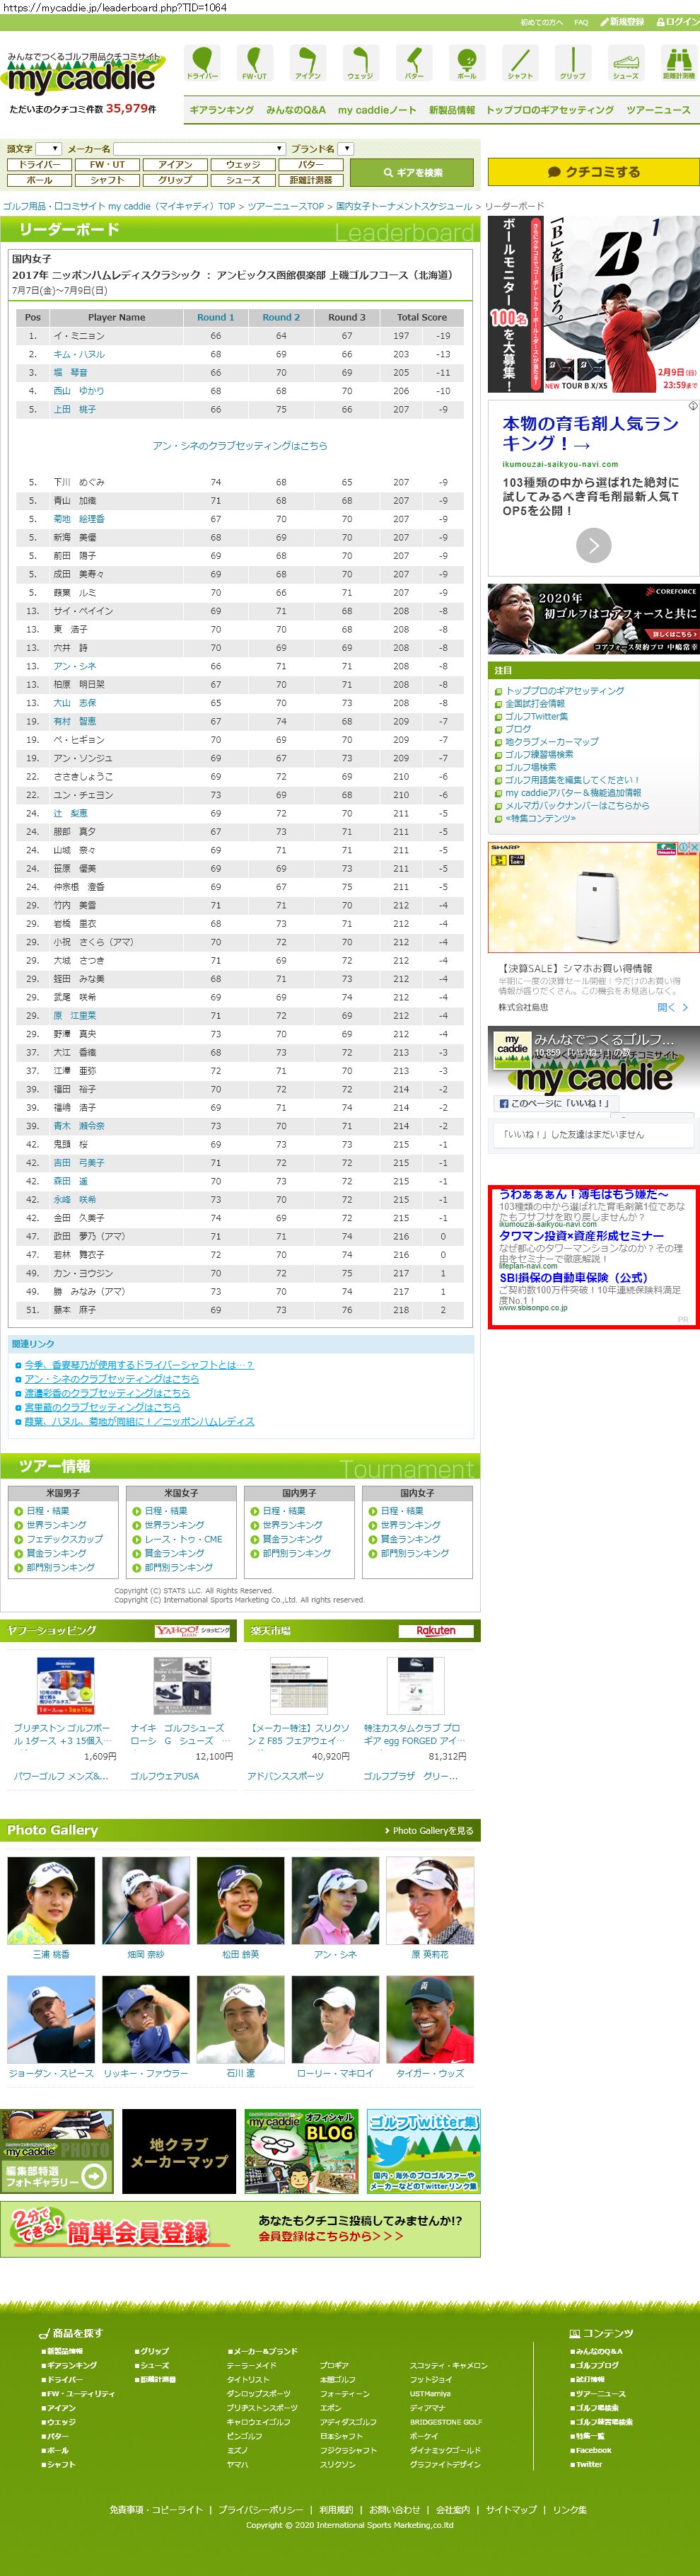
Task: Open the アイアン (iron) category icon
Action: pos(308,63)
